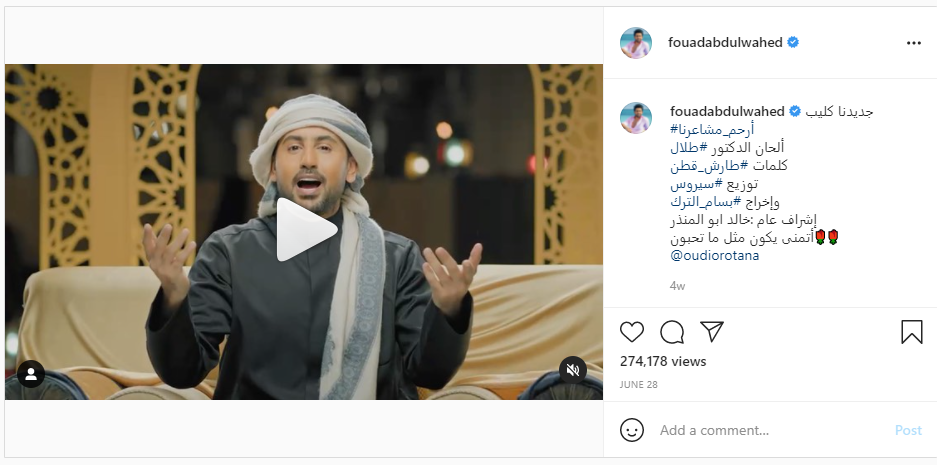Like the post with heart icon
The height and width of the screenshot is (465, 937).
click(632, 332)
